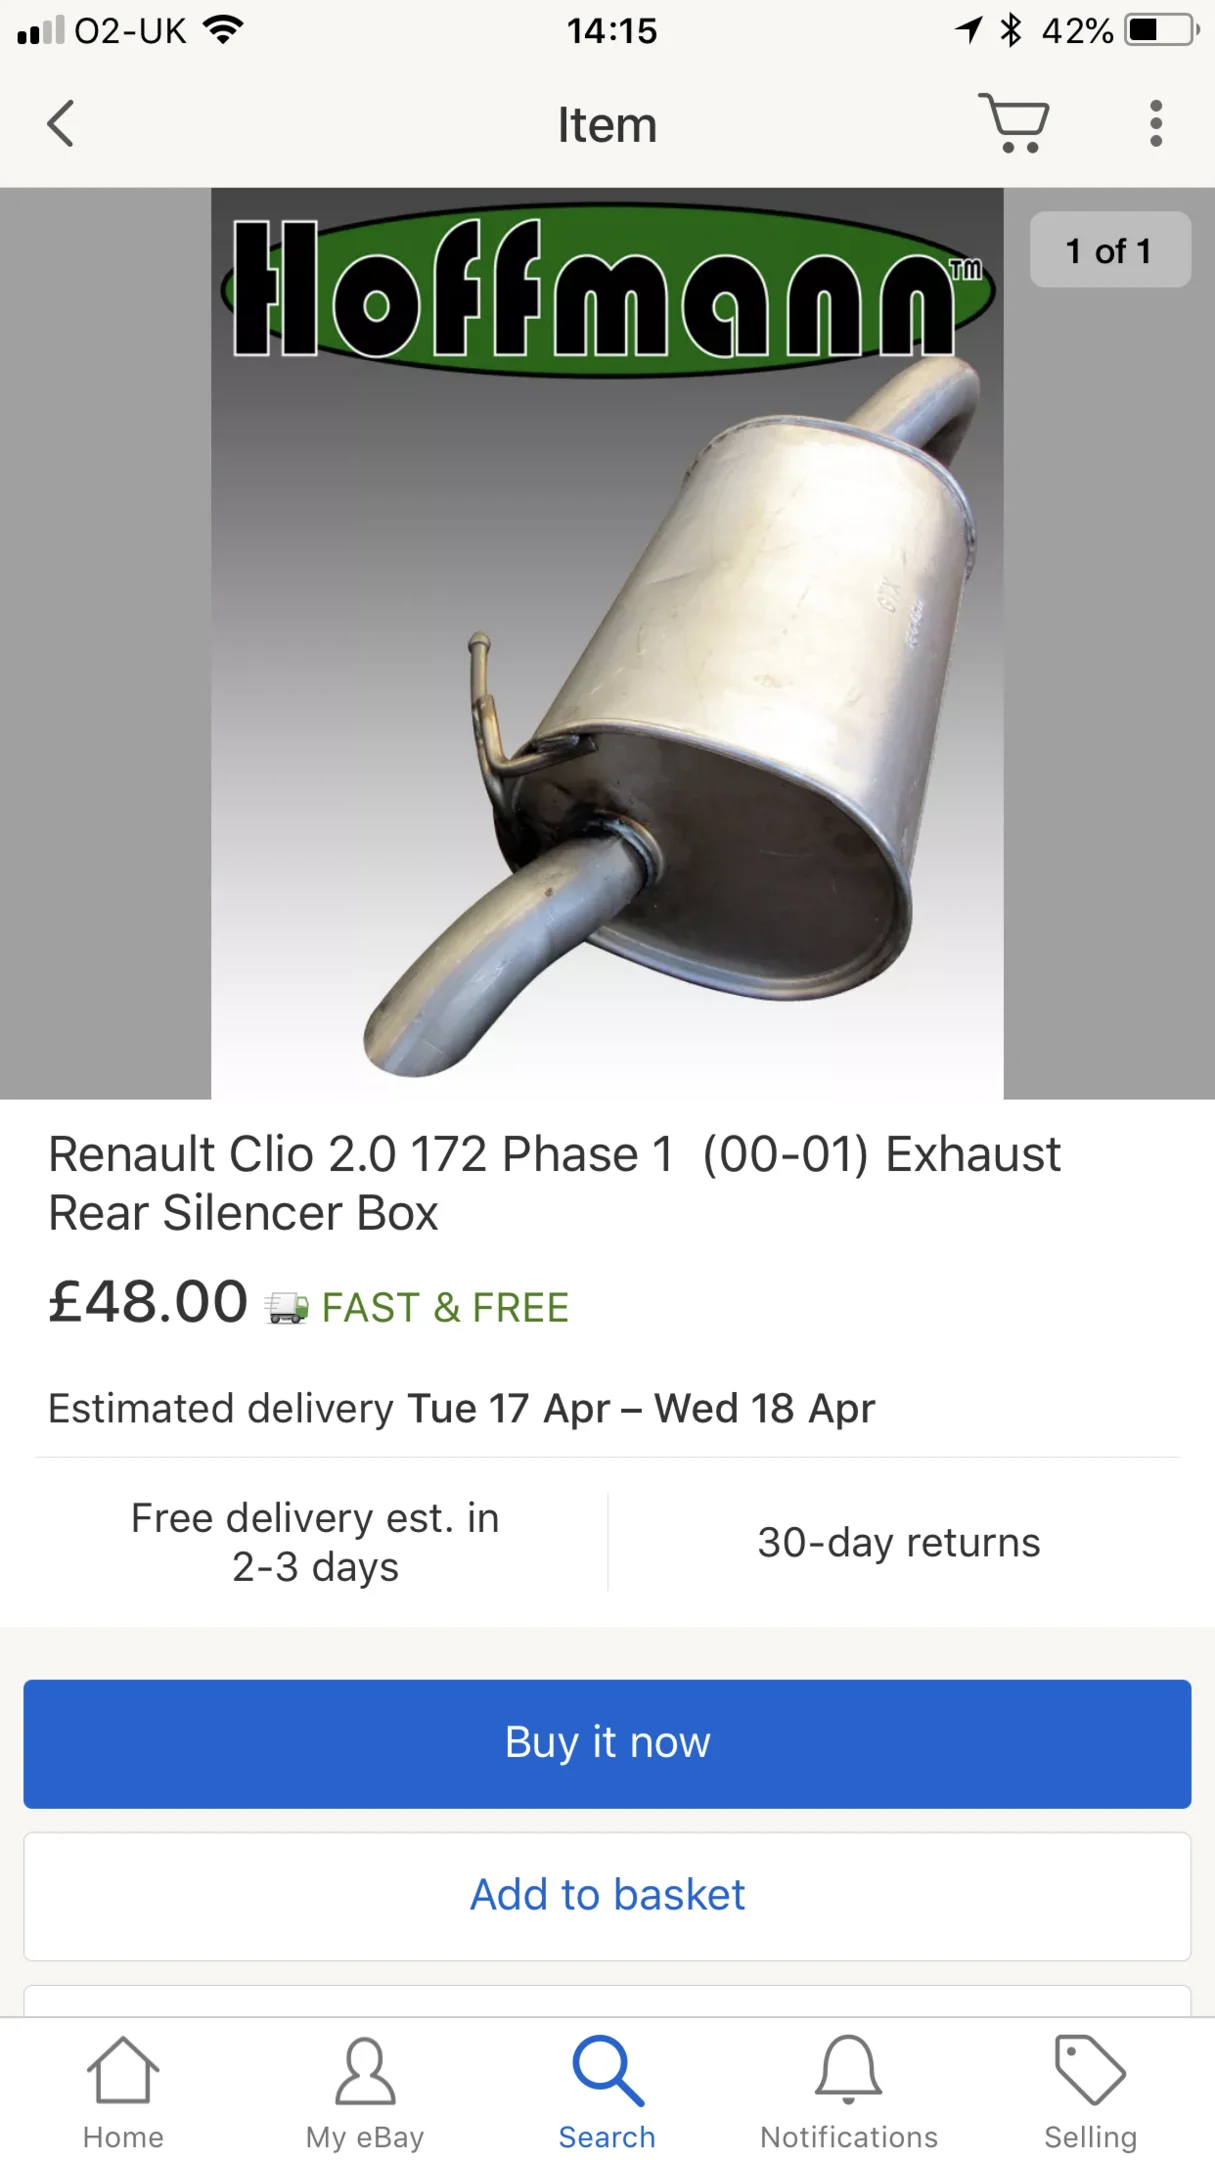
Task: Click the Buy it now button
Action: pos(607,1743)
